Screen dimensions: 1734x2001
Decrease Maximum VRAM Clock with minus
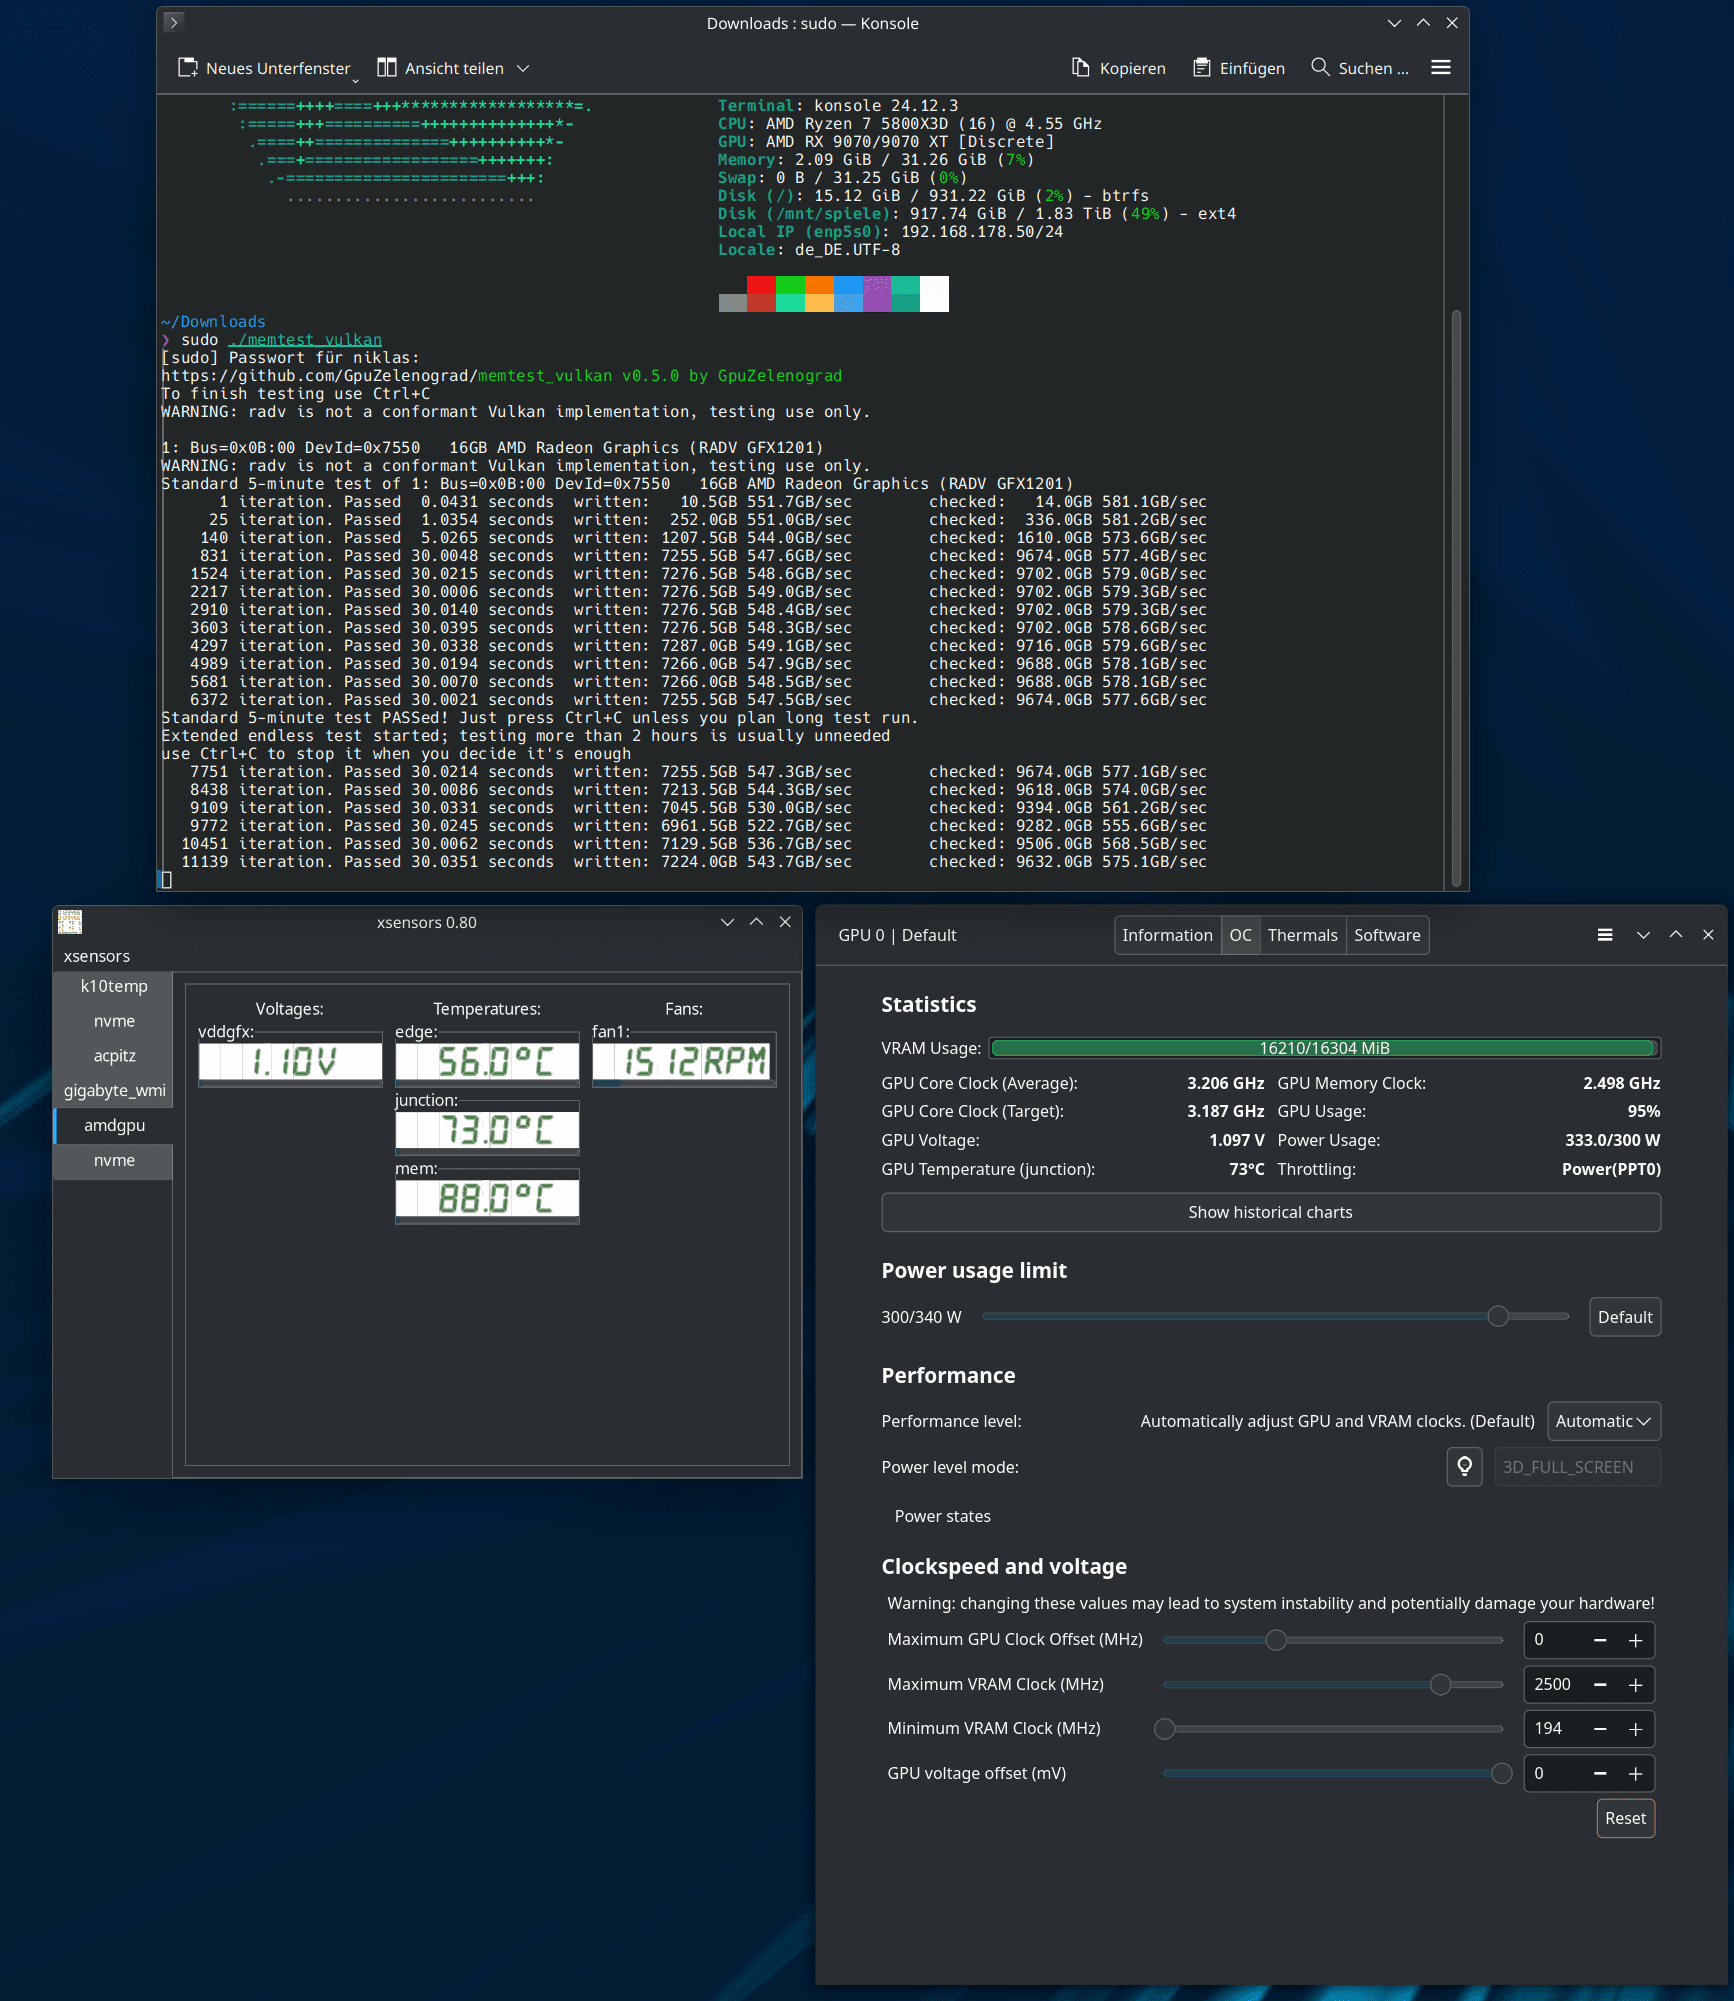[x=1600, y=1685]
